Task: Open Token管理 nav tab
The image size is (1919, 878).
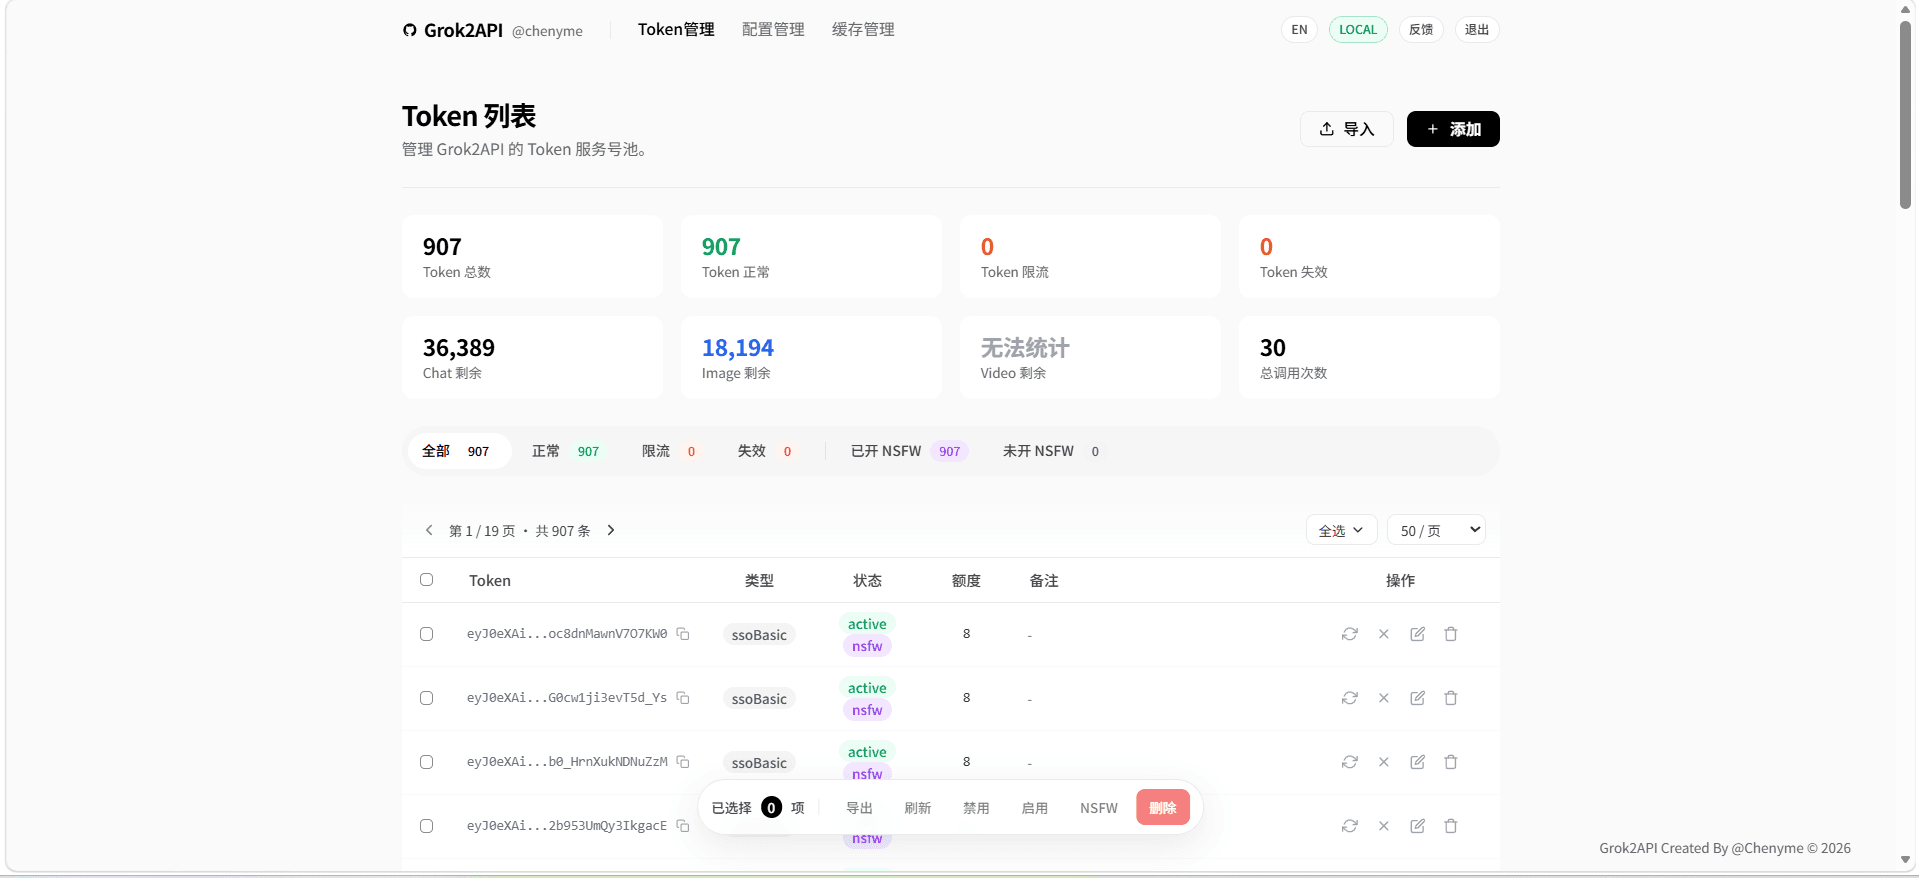Action: (676, 30)
